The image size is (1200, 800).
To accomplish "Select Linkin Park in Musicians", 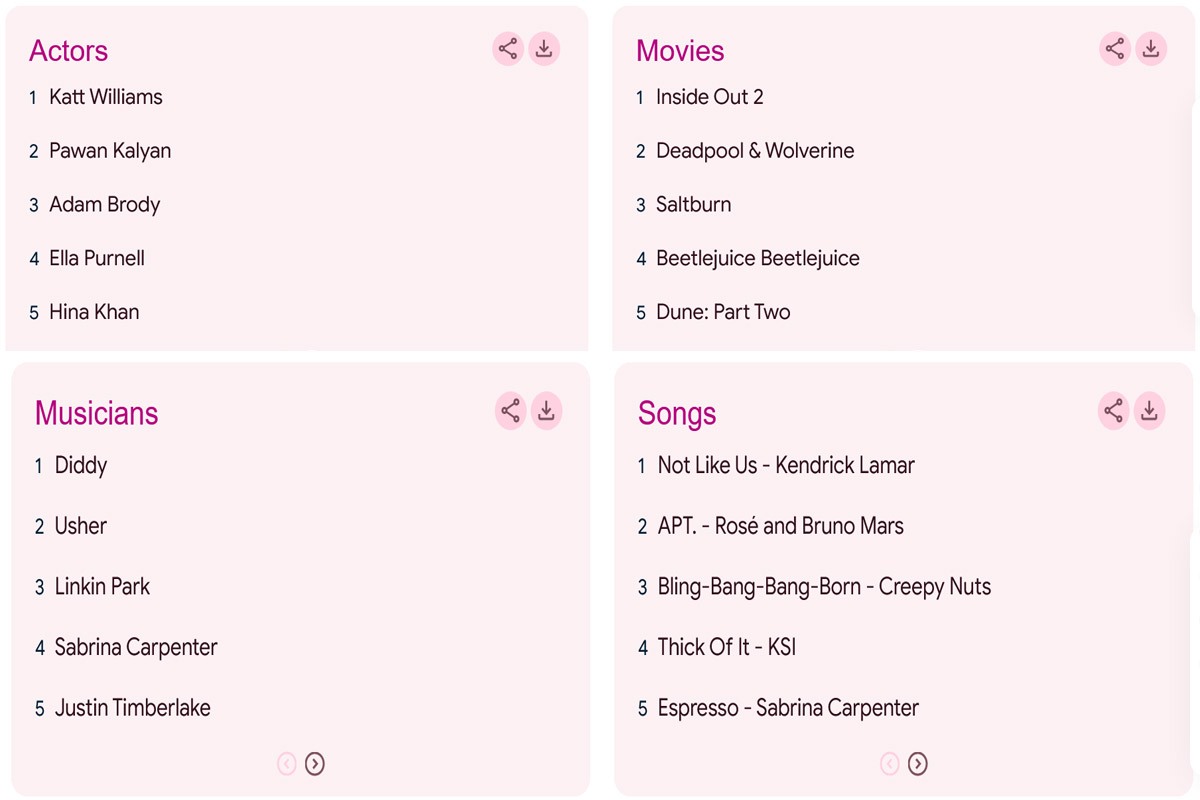I will (x=102, y=587).
